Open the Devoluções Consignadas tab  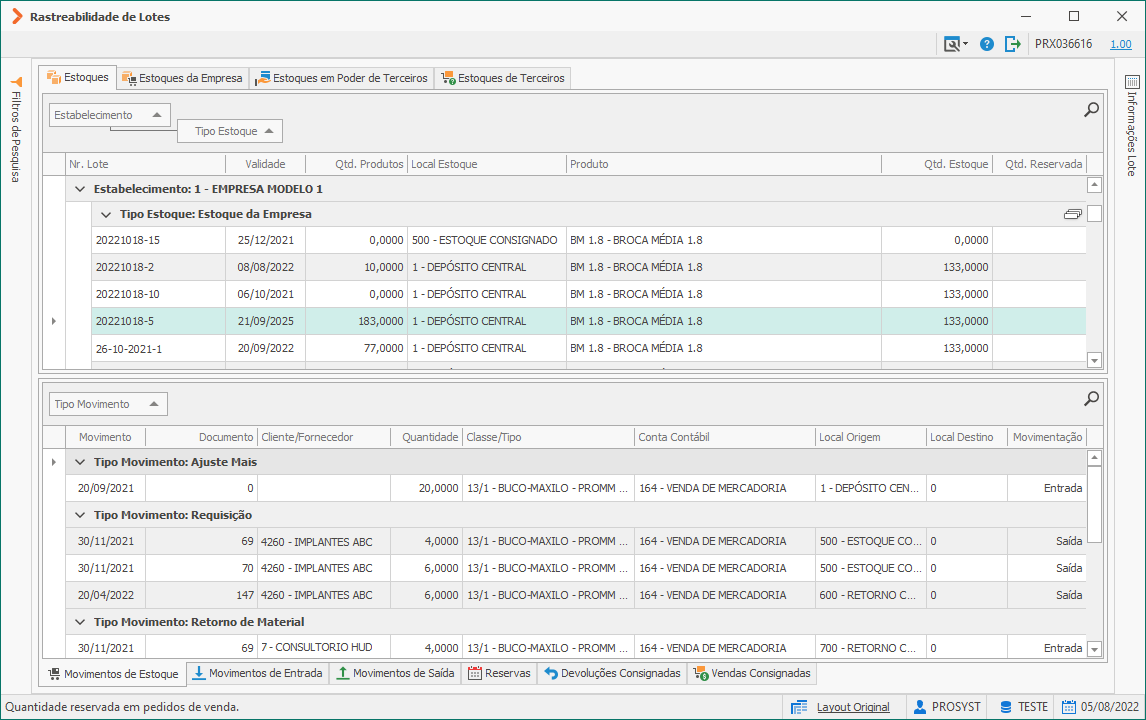click(x=612, y=673)
